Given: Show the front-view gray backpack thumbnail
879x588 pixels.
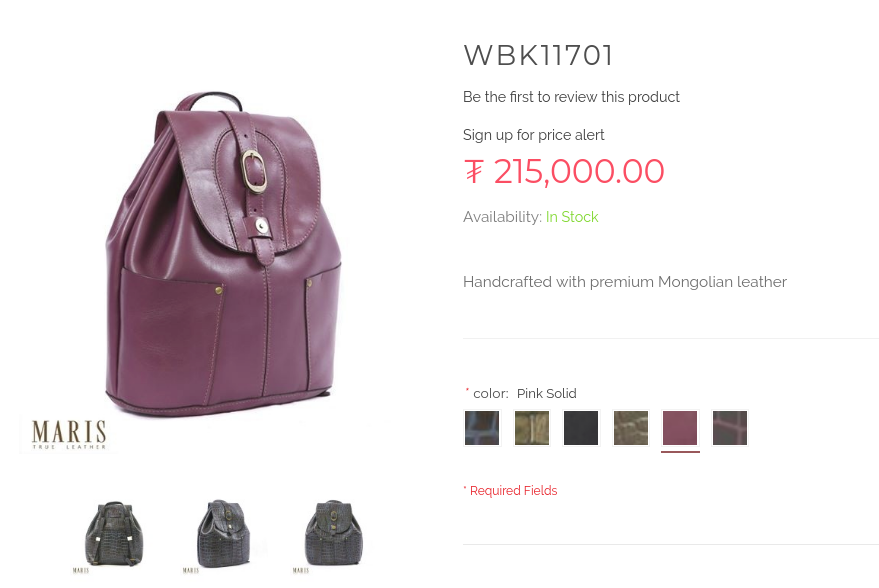Looking at the screenshot, I should (332, 535).
